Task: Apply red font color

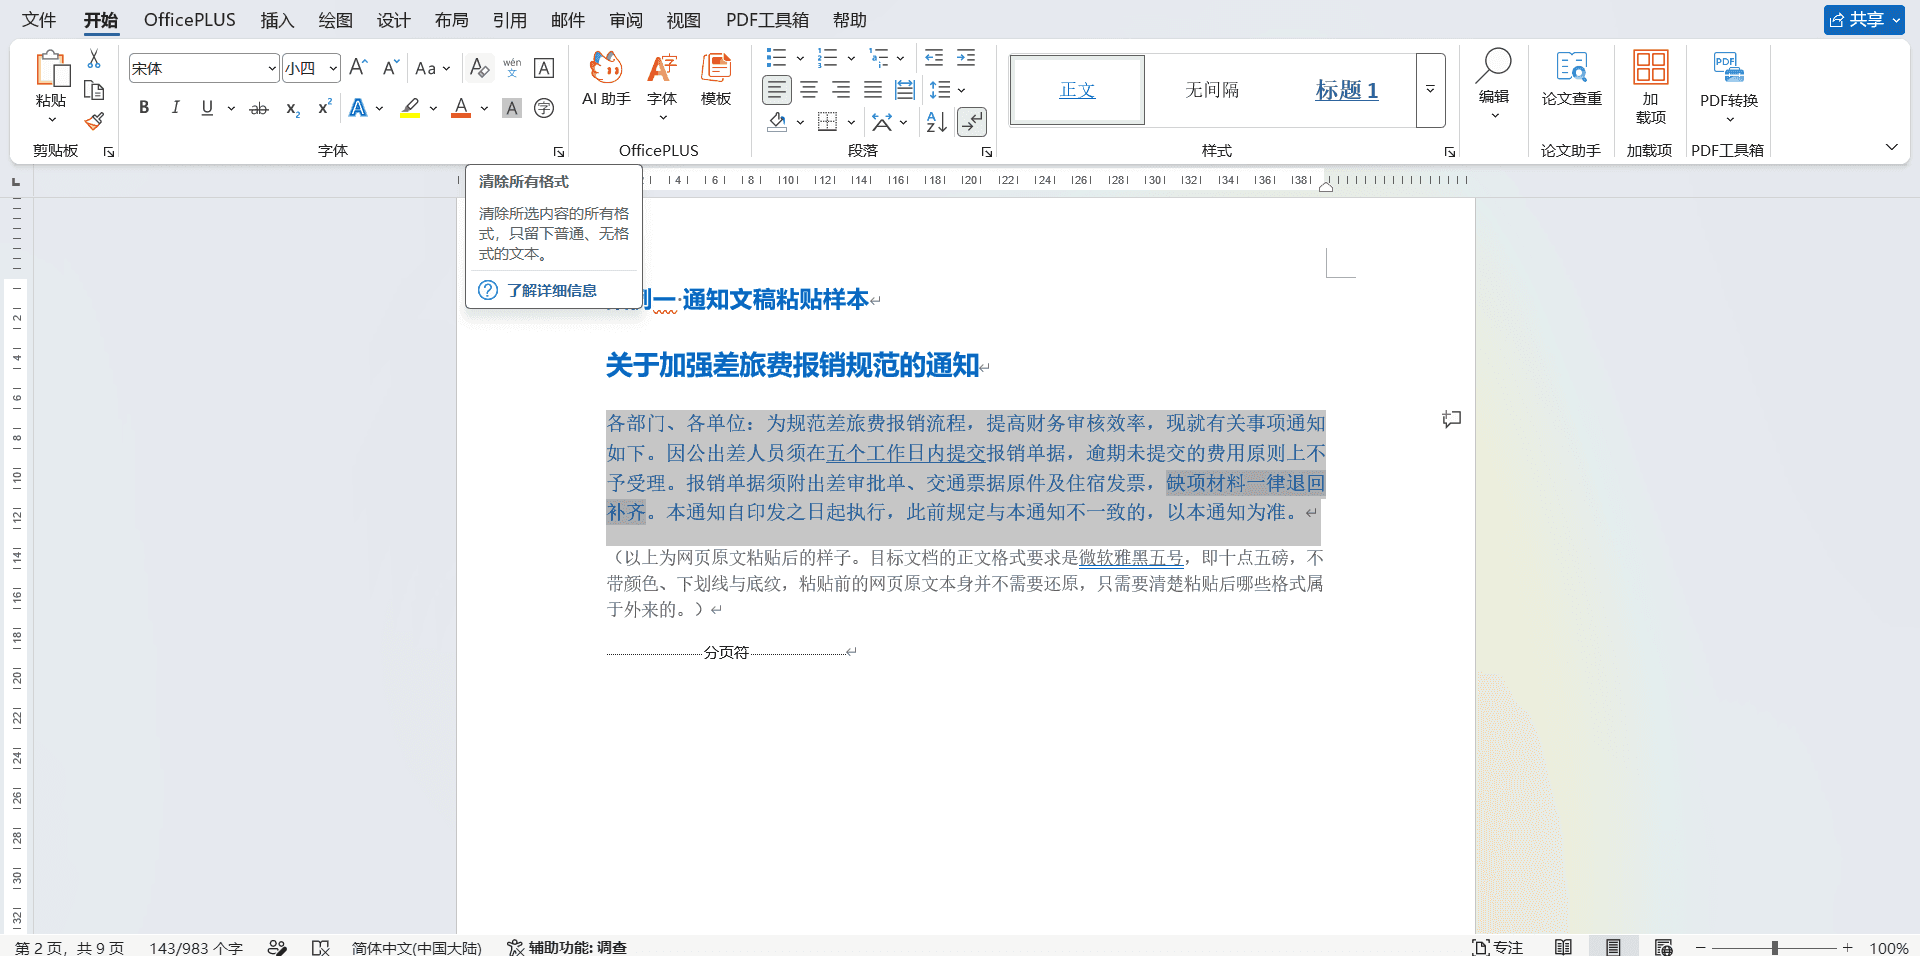Action: pyautogui.click(x=461, y=108)
